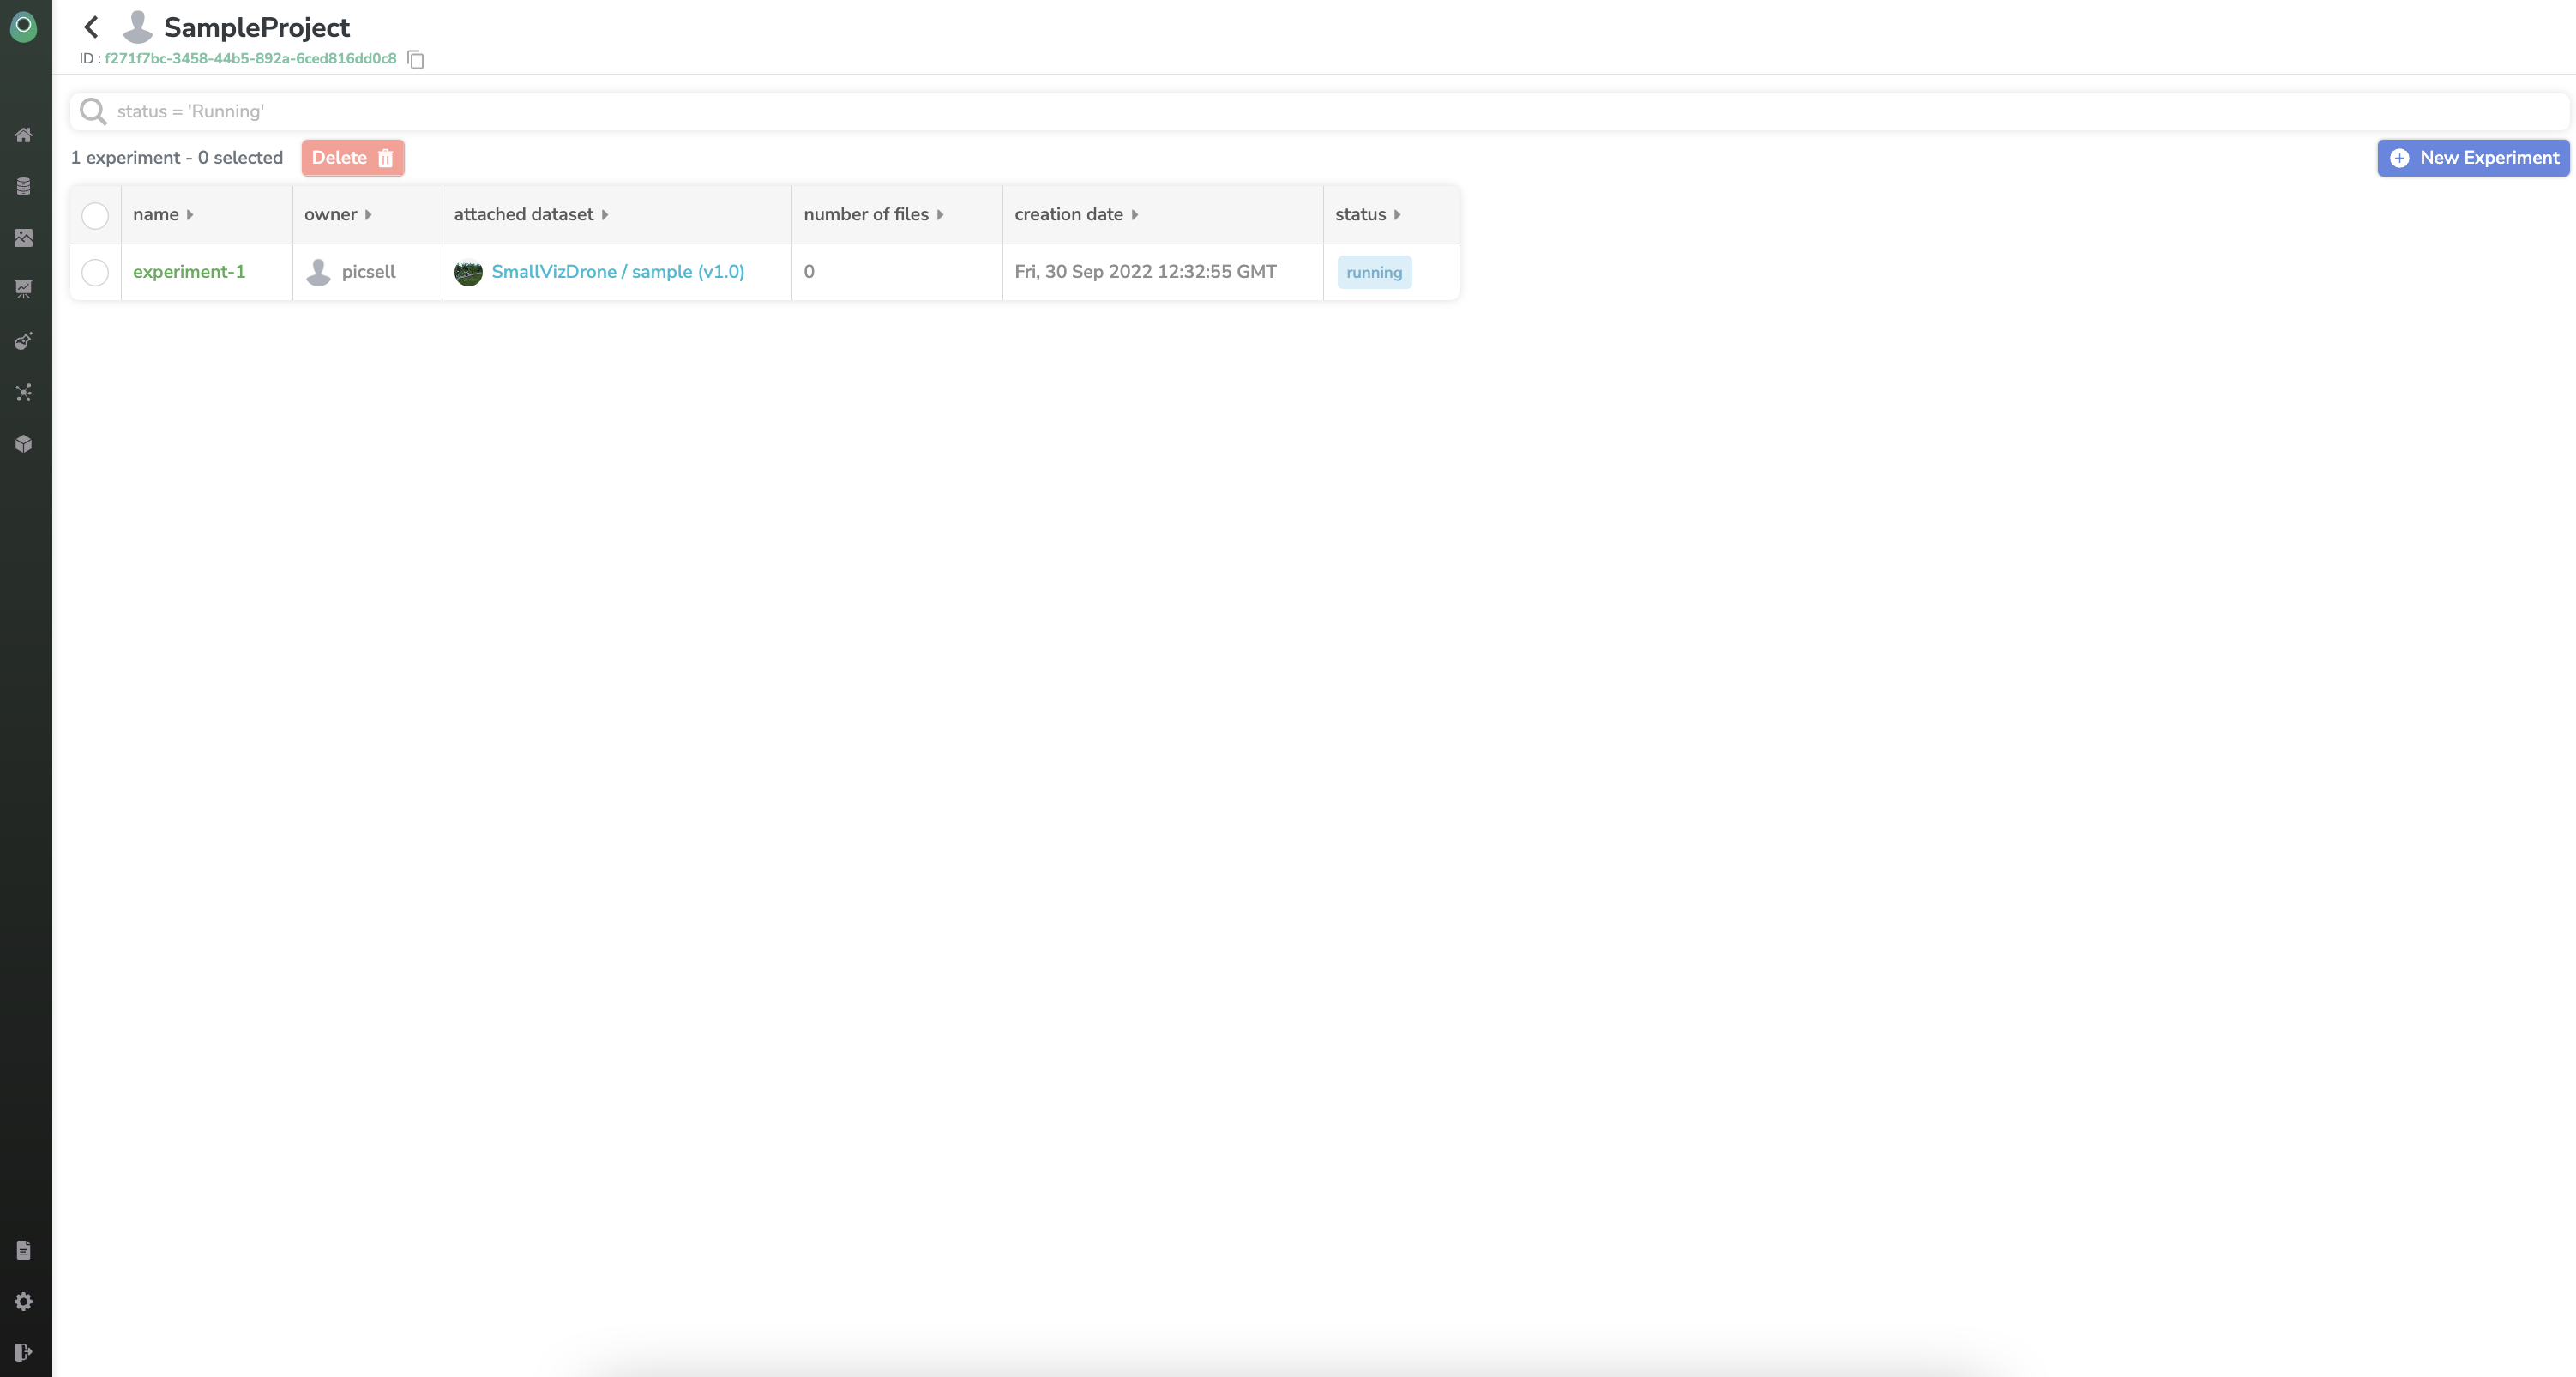
Task: Open the experiment-1 link
Action: pos(189,272)
